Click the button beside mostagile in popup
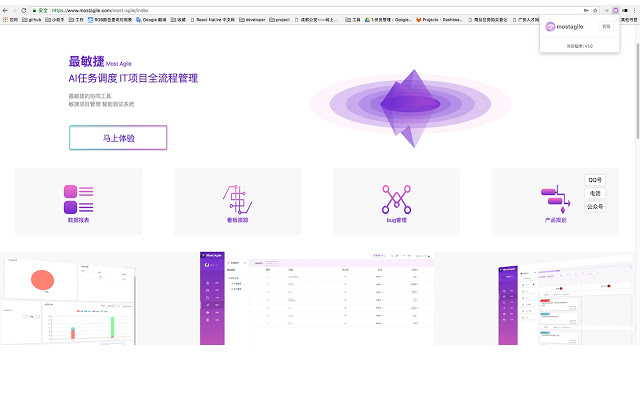Viewport: 640px width, 400px height. click(606, 27)
